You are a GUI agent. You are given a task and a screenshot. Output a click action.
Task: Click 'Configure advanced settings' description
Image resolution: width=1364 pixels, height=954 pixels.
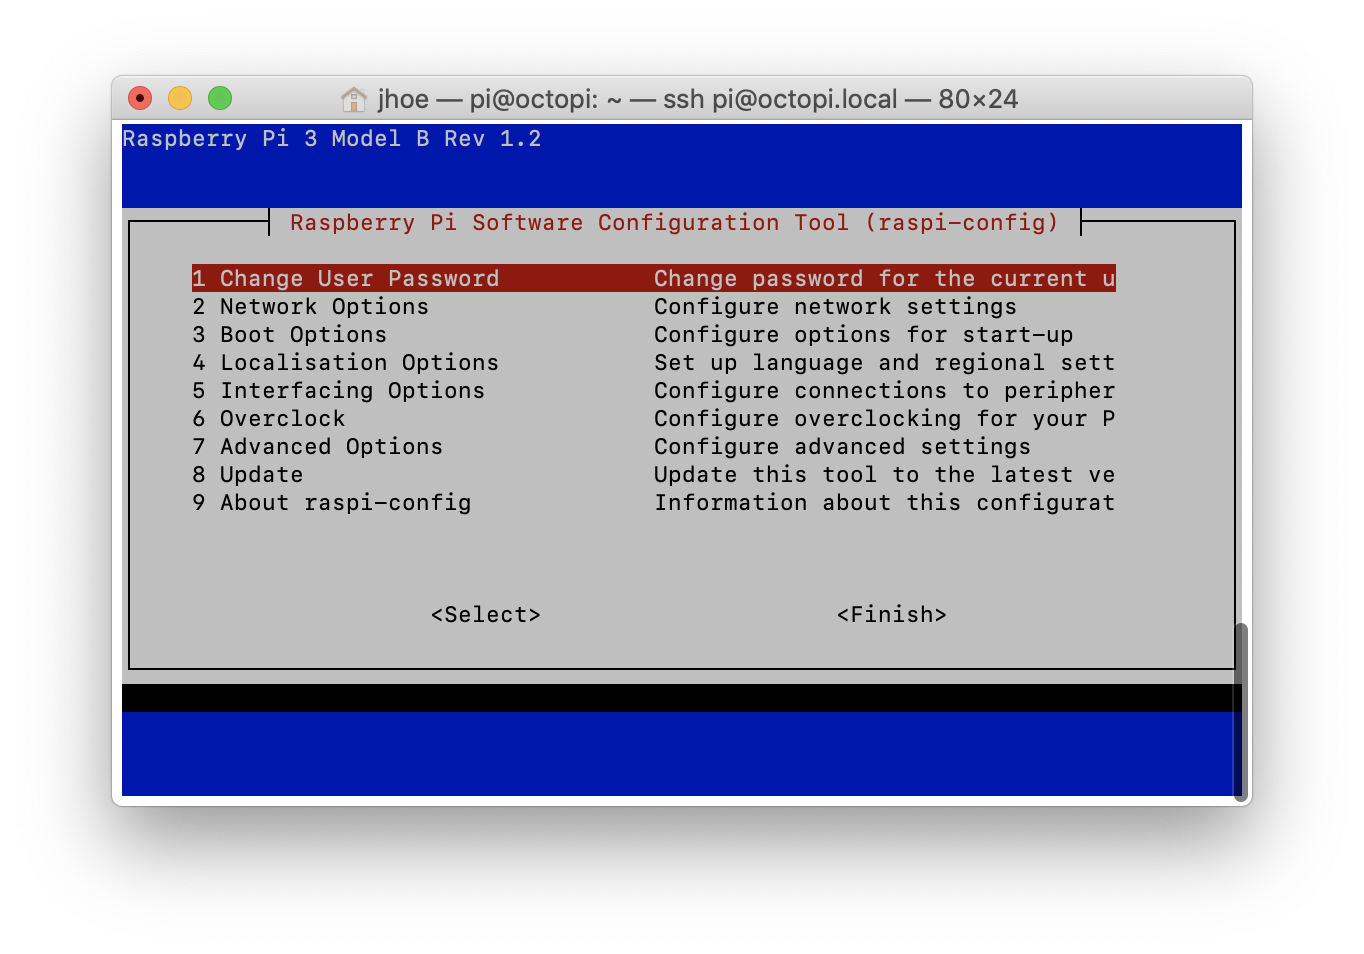842,447
